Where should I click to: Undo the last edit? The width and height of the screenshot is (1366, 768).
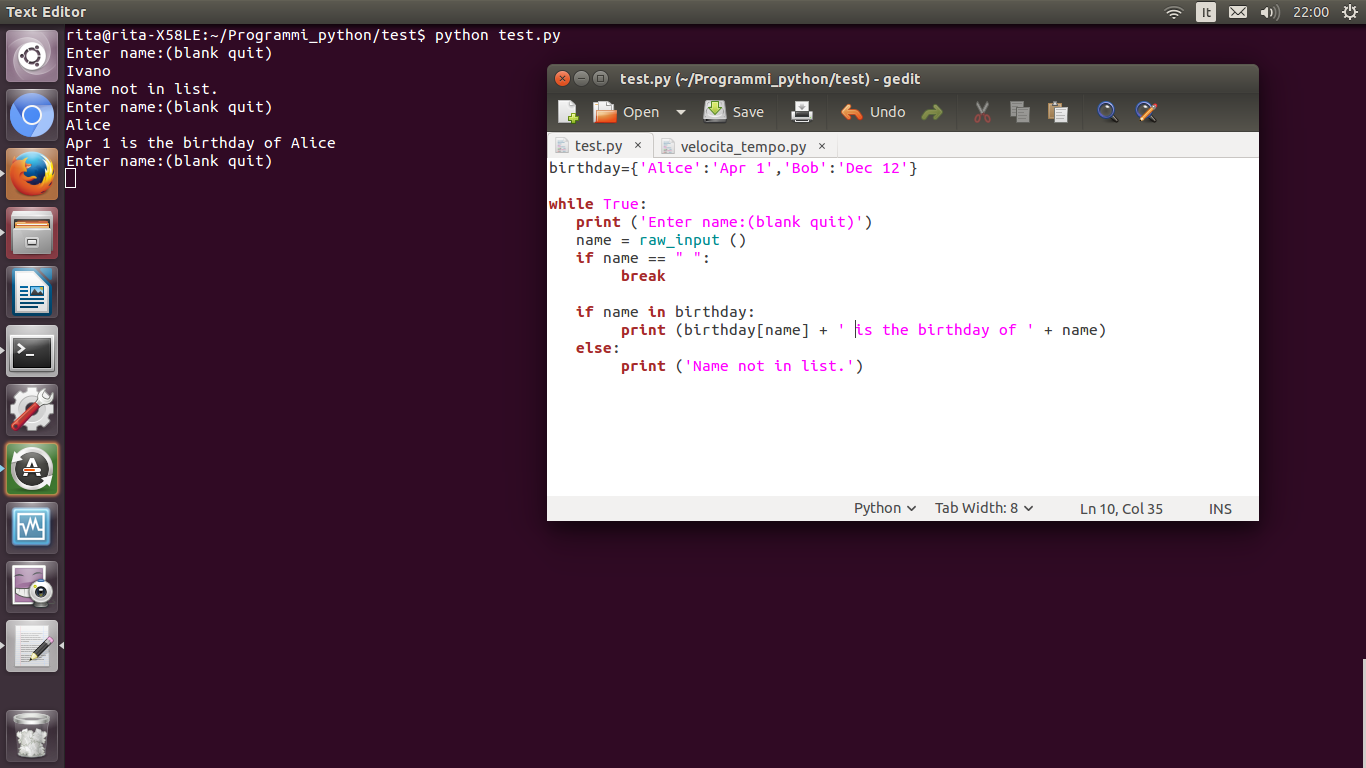pos(873,112)
